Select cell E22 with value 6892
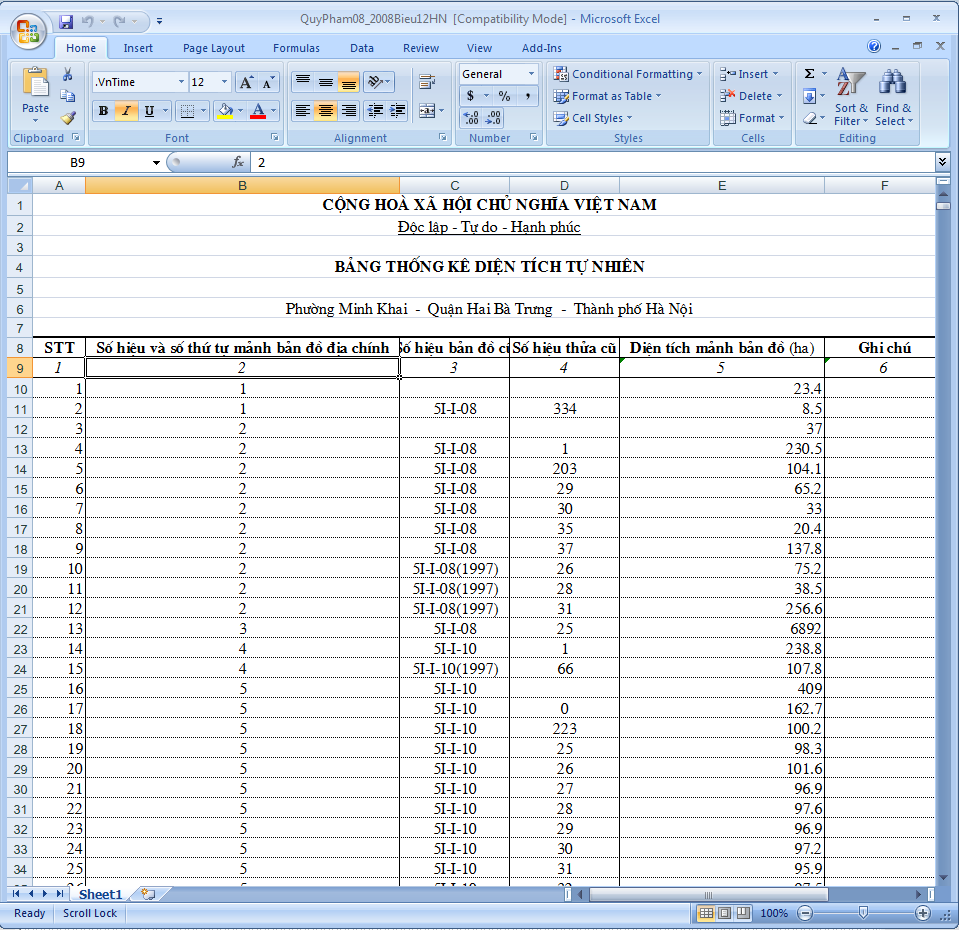This screenshot has height=930, width=959. pyautogui.click(x=721, y=629)
